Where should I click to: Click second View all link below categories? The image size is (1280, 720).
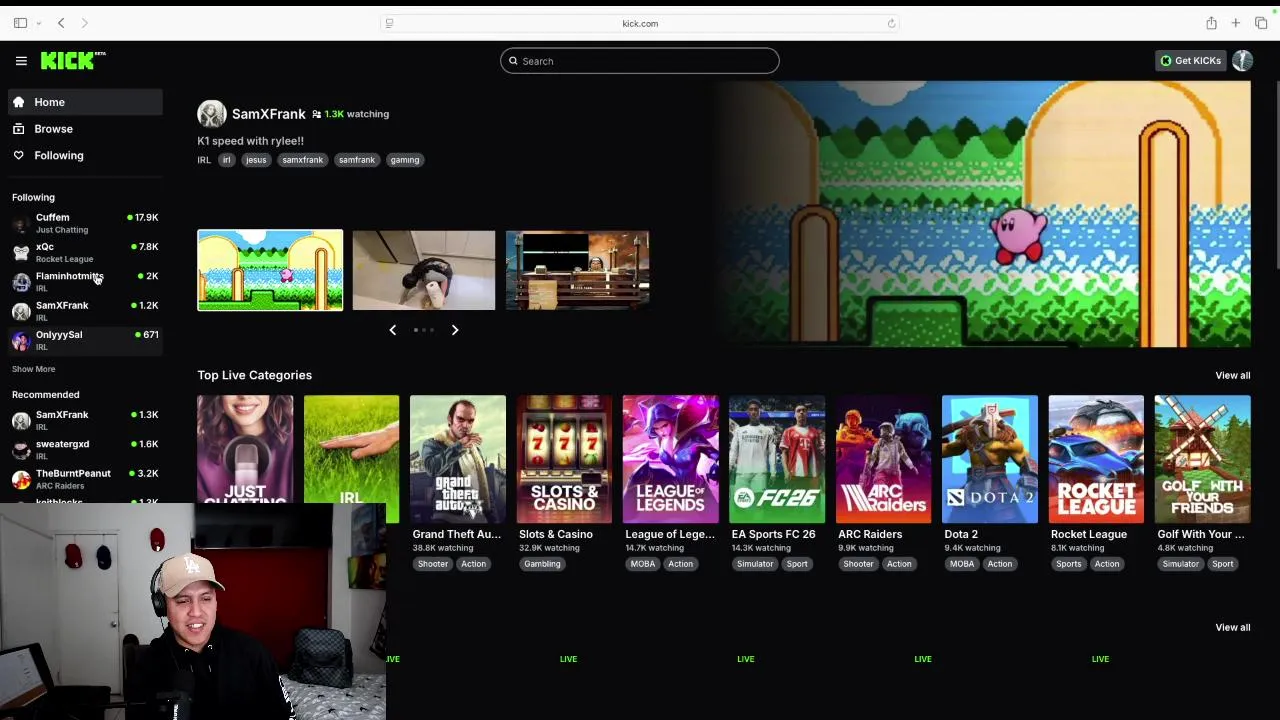click(x=1232, y=627)
